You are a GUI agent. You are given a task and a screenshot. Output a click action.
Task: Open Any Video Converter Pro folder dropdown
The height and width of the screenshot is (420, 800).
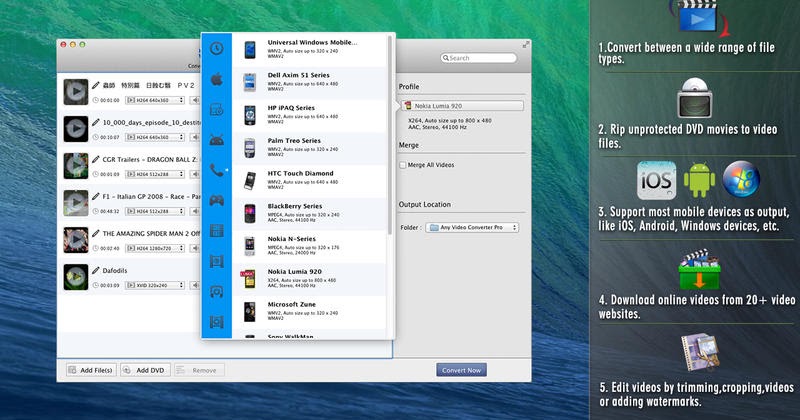point(472,228)
